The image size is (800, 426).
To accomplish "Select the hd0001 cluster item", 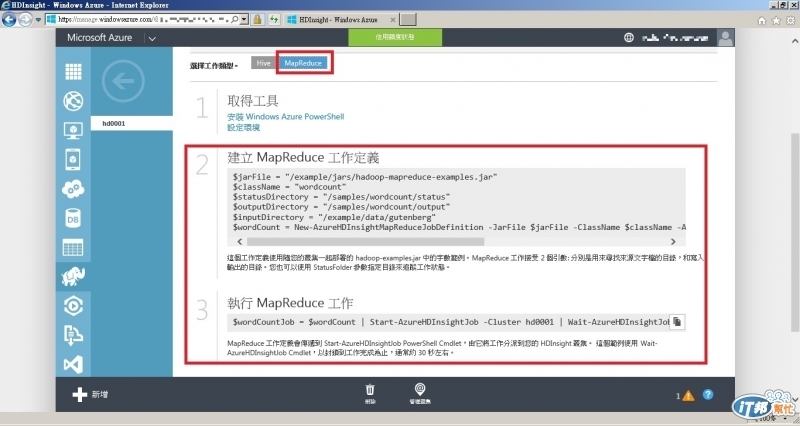I will click(x=132, y=123).
